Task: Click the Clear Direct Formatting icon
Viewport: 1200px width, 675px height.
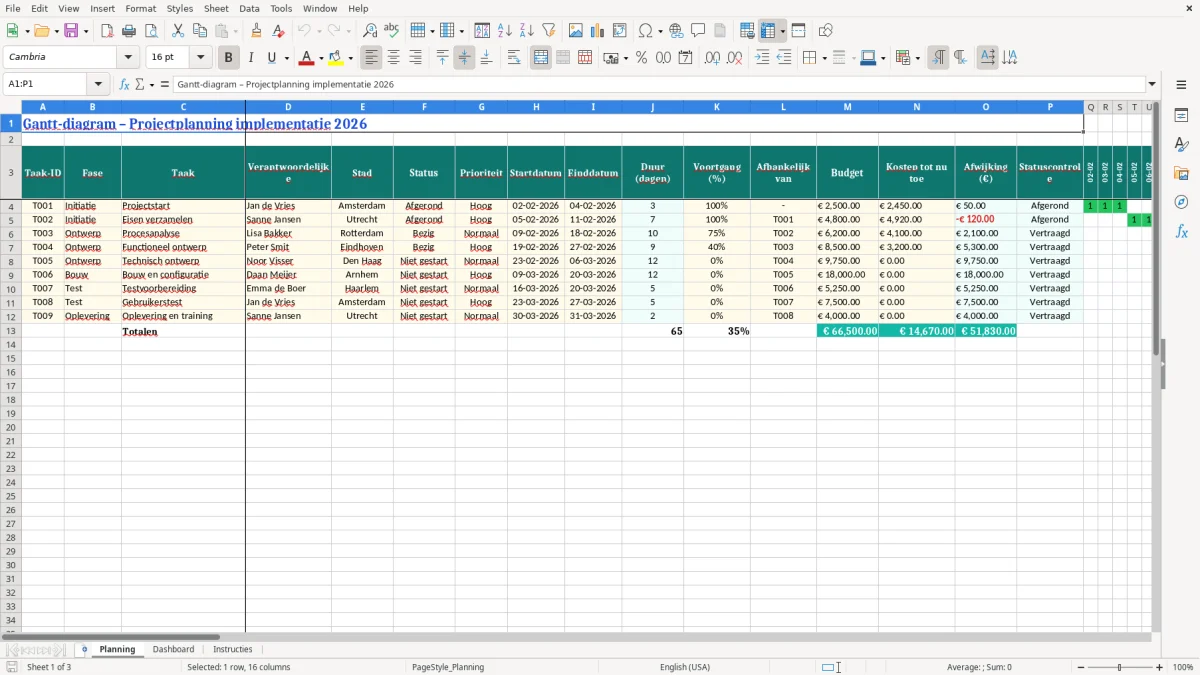Action: [279, 31]
